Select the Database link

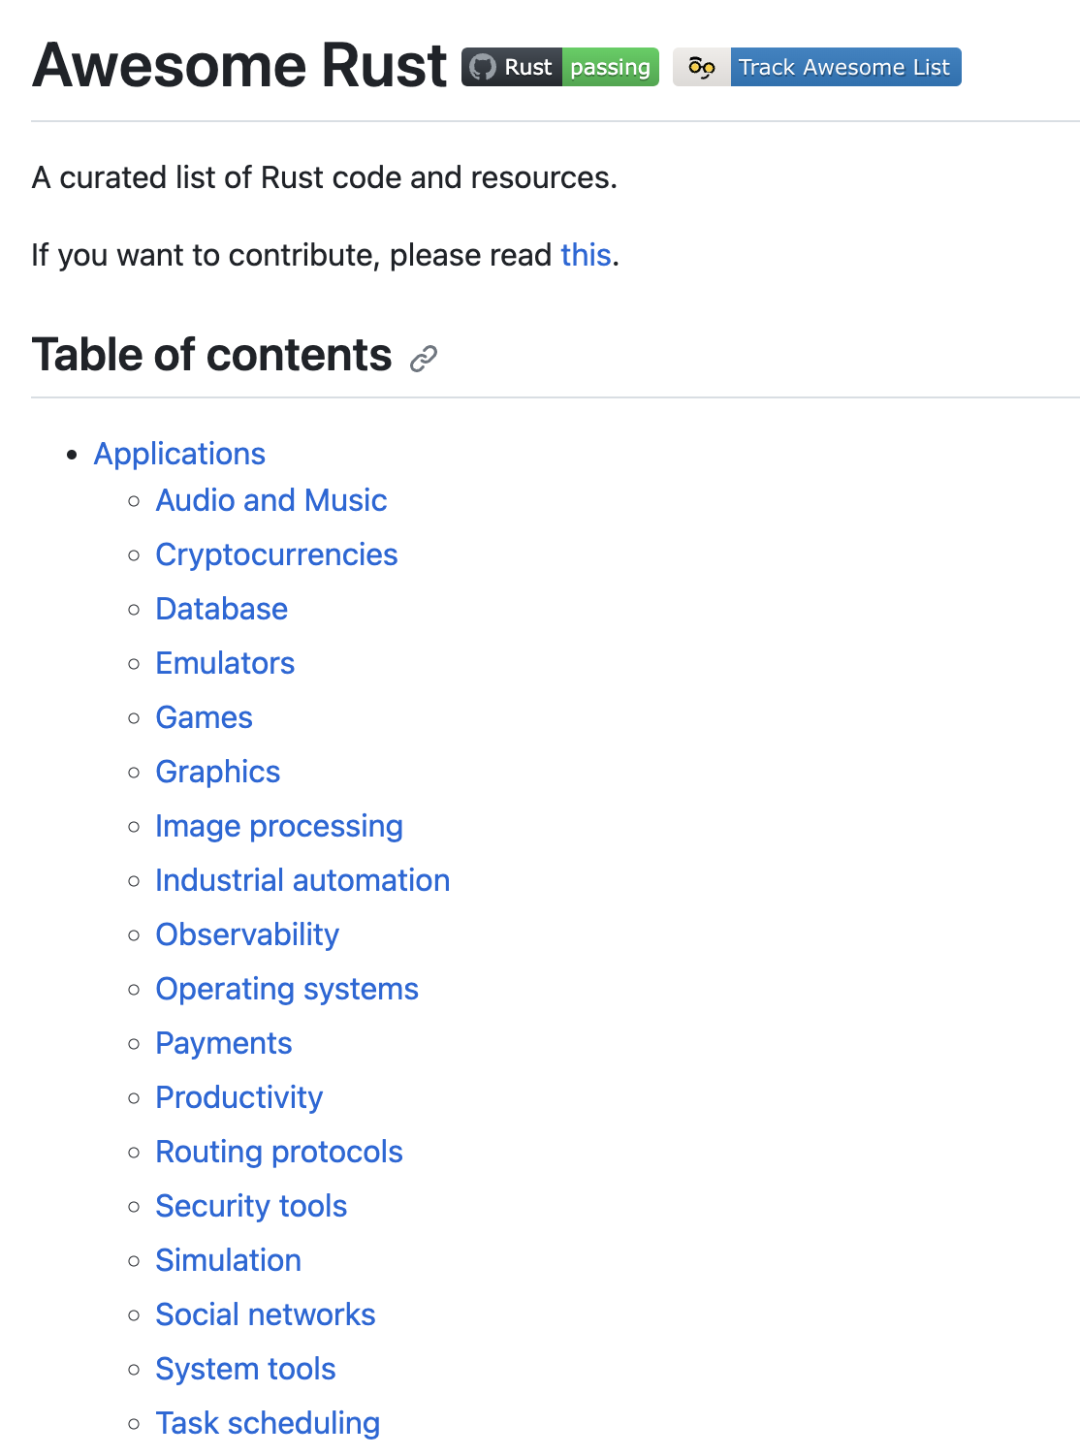tap(222, 609)
